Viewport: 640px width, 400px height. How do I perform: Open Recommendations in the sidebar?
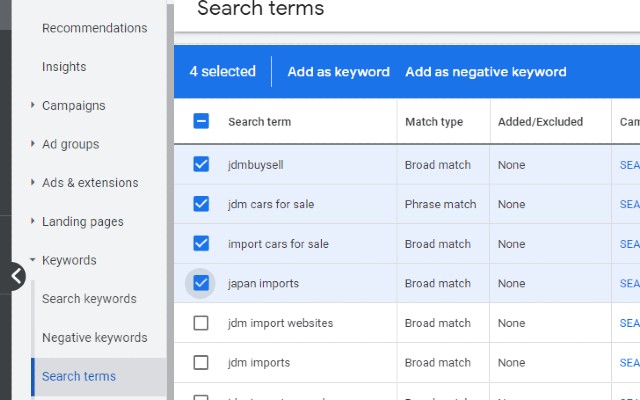(95, 28)
